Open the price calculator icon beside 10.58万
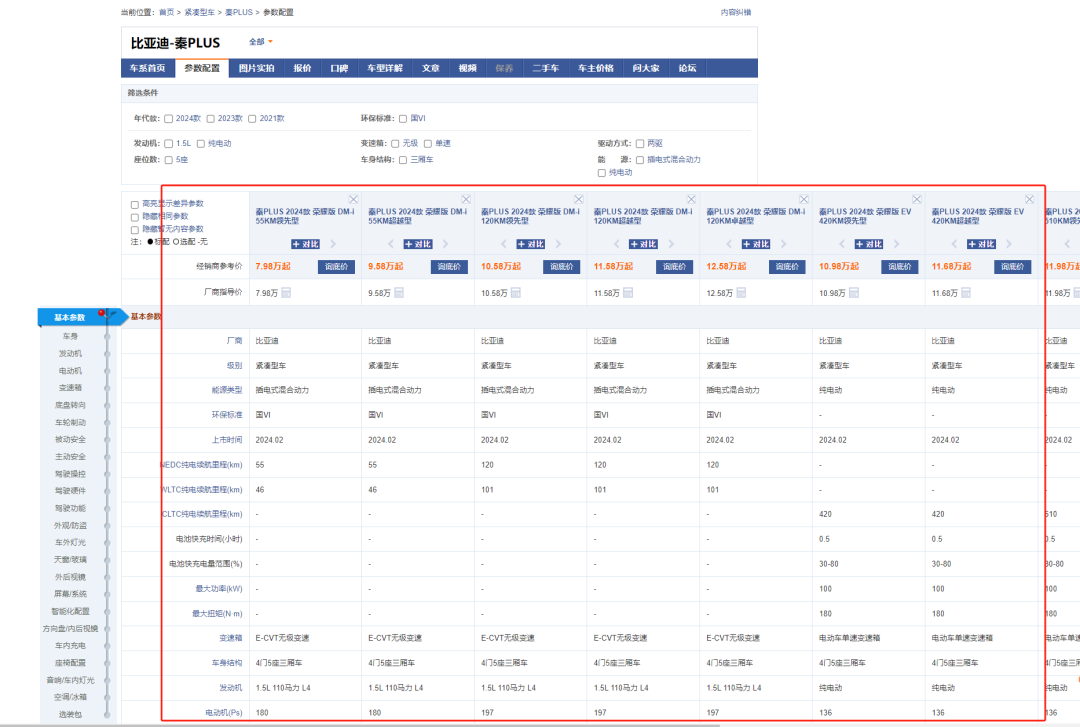The height and width of the screenshot is (727, 1080). point(515,293)
